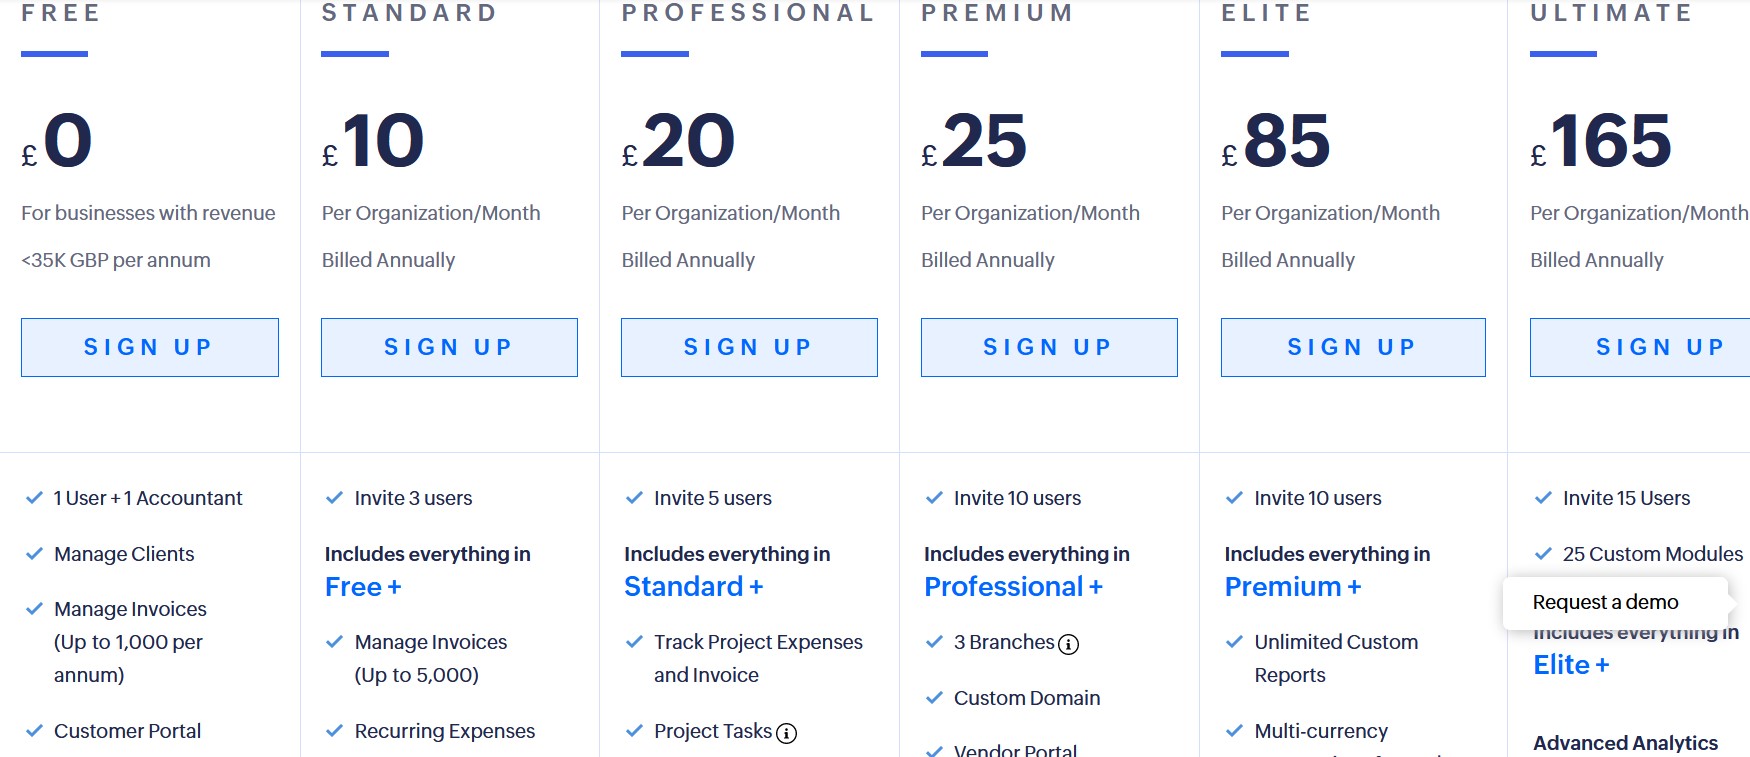Click the checkmark beside 25 Custom Modules
Viewport: 1750px width, 757px height.
(1541, 553)
